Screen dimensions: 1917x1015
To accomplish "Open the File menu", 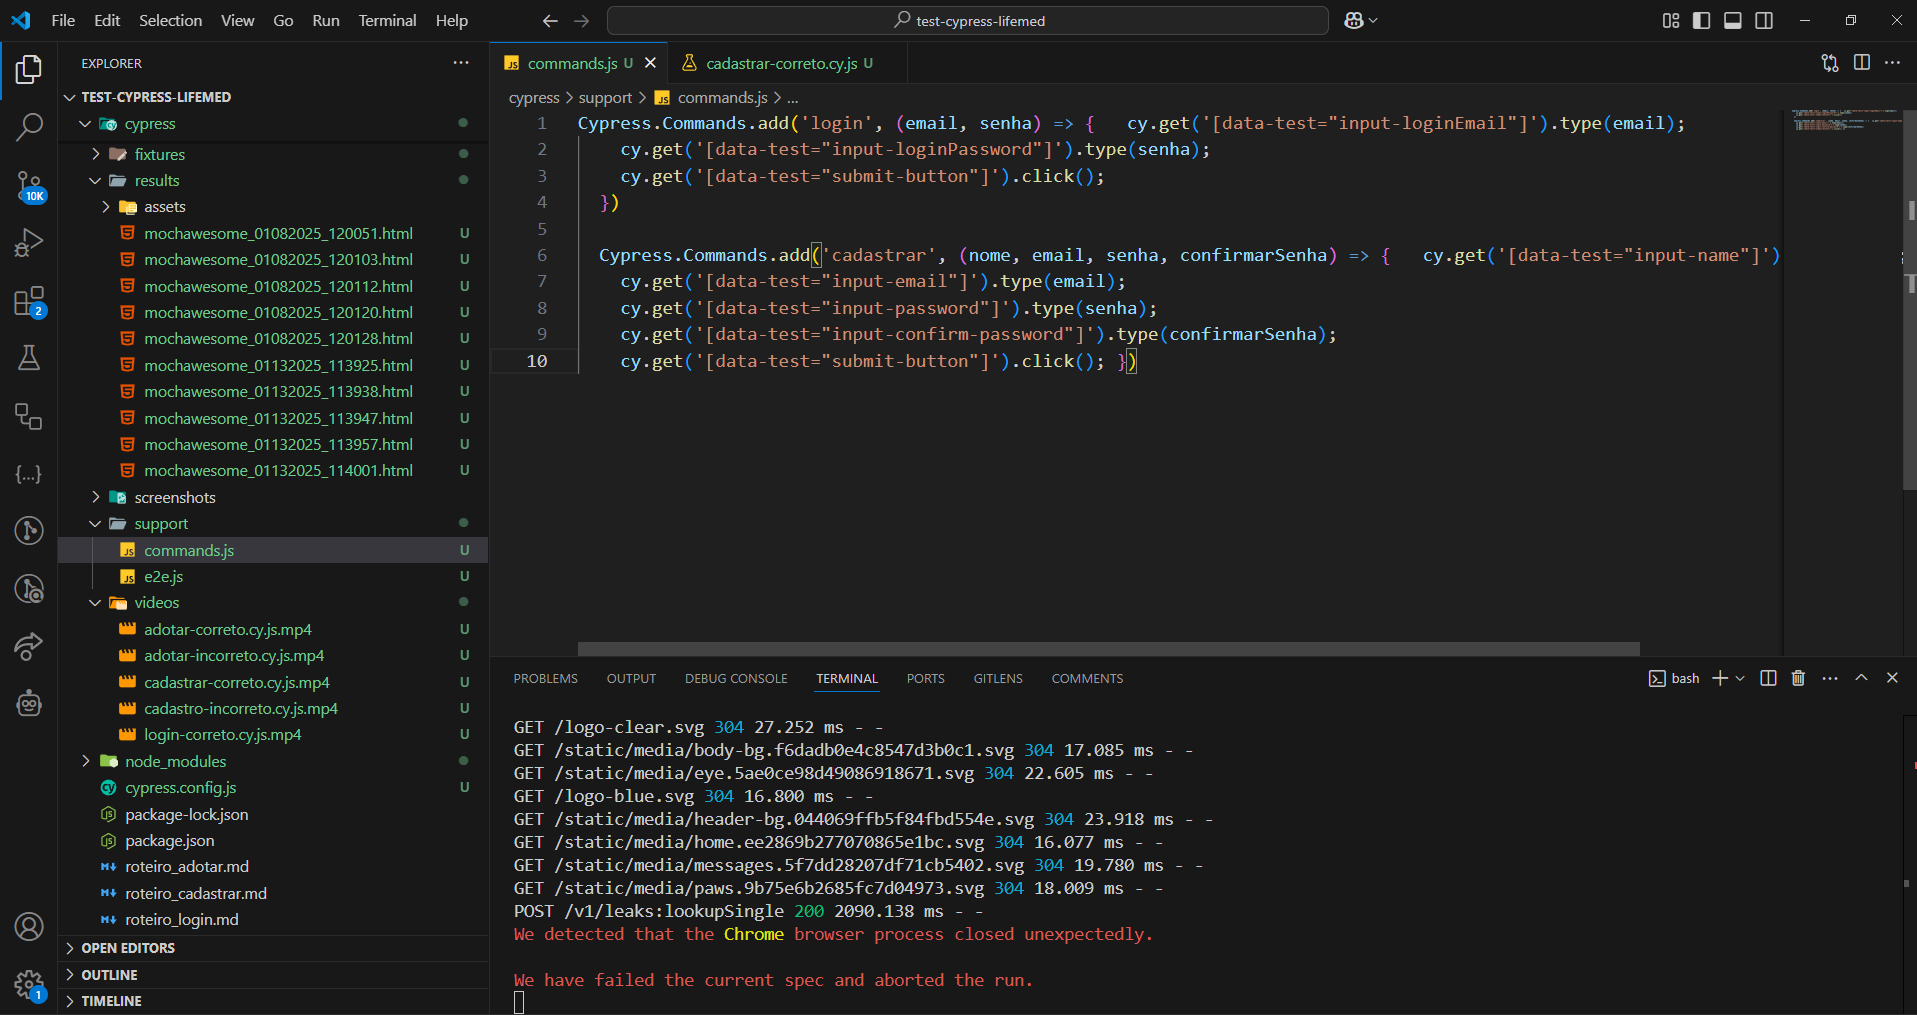I will [x=63, y=20].
